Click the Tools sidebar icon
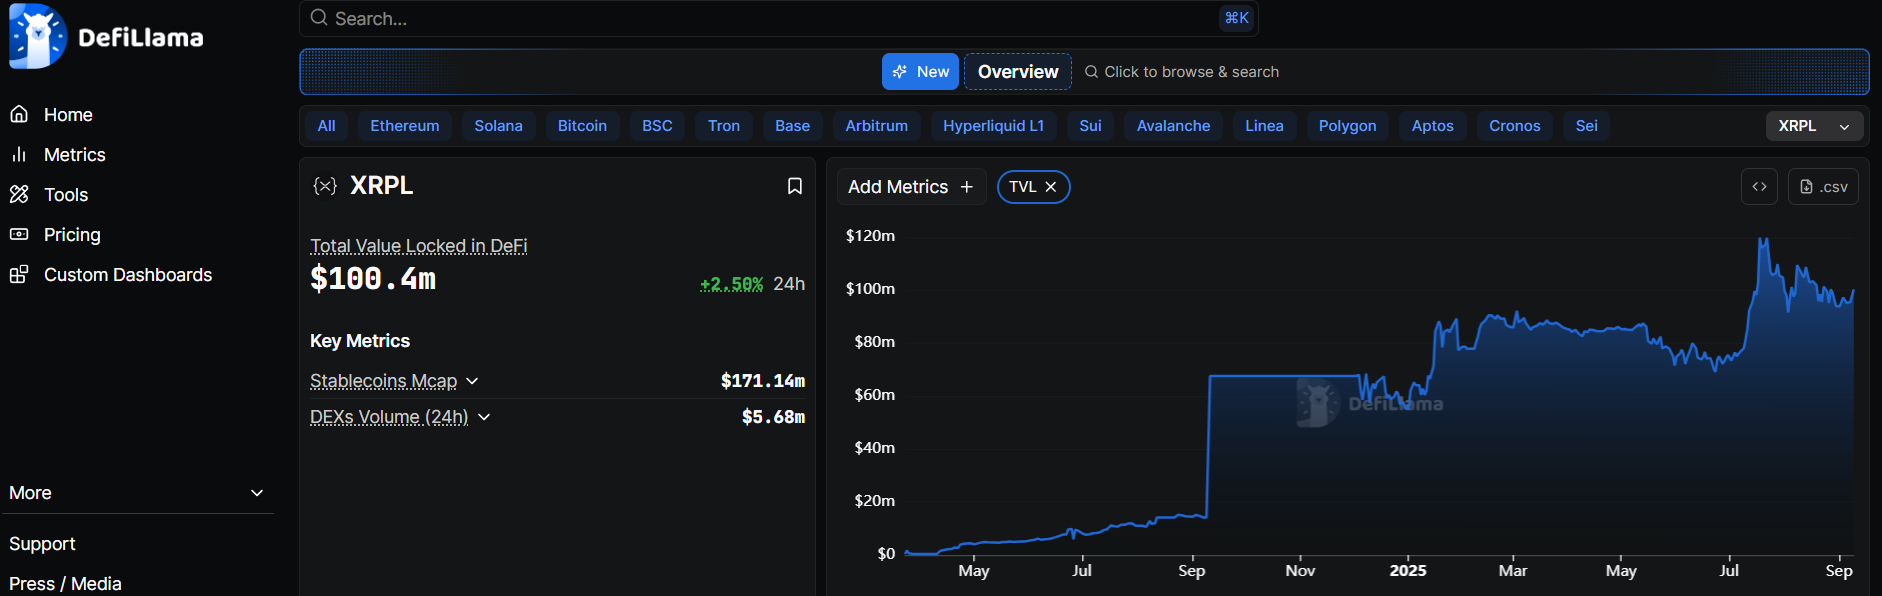The image size is (1882, 596). coord(19,194)
